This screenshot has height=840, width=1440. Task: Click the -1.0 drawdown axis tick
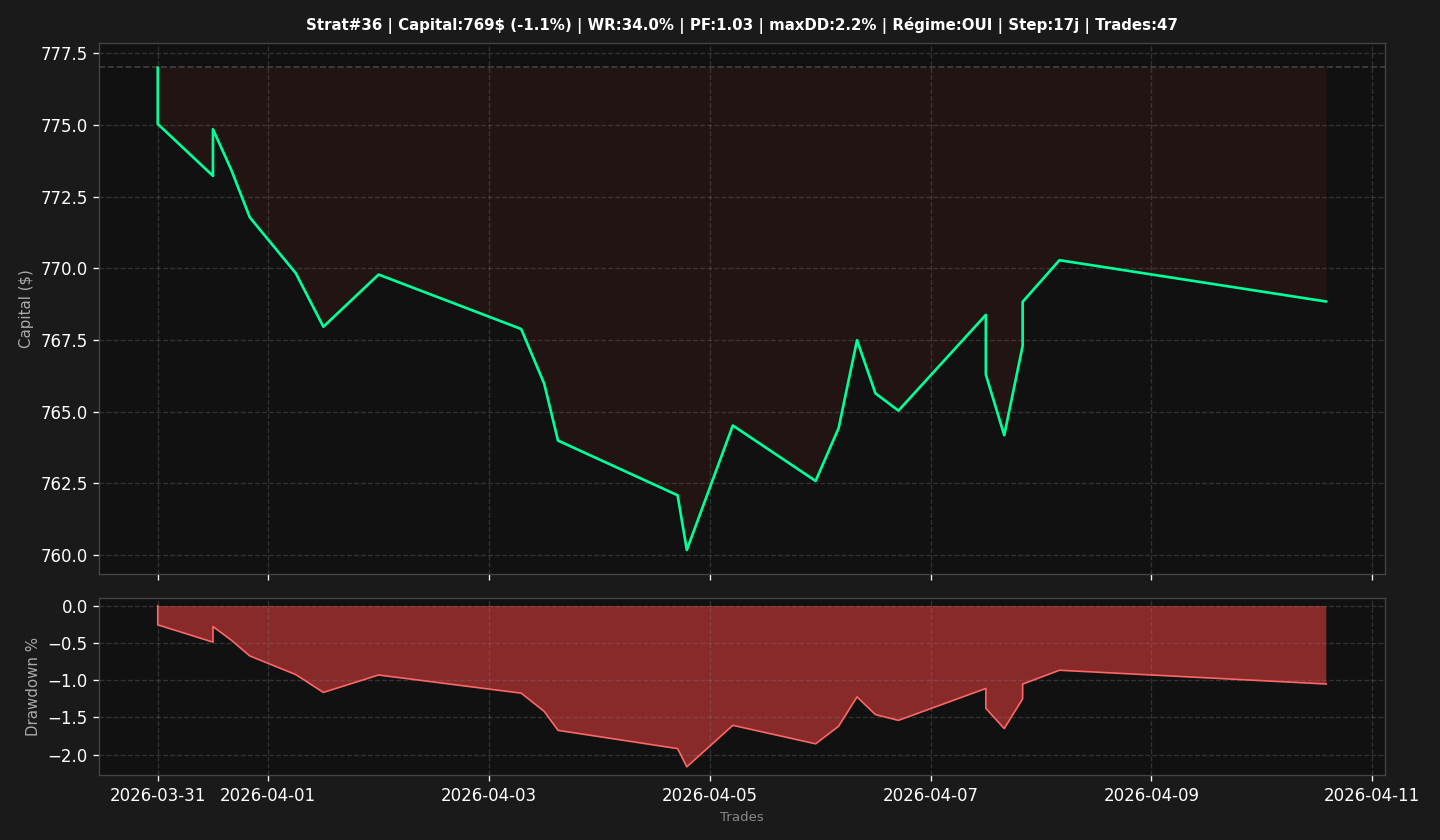66,681
